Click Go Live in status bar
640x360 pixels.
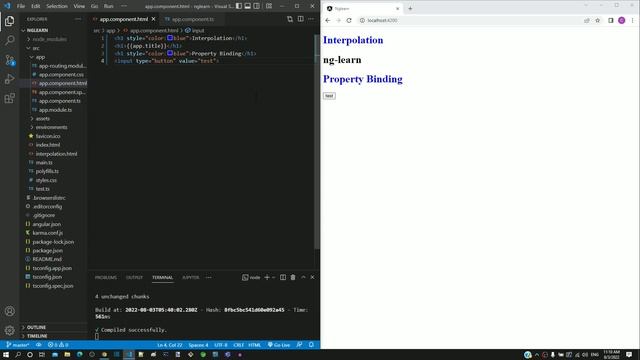279,345
